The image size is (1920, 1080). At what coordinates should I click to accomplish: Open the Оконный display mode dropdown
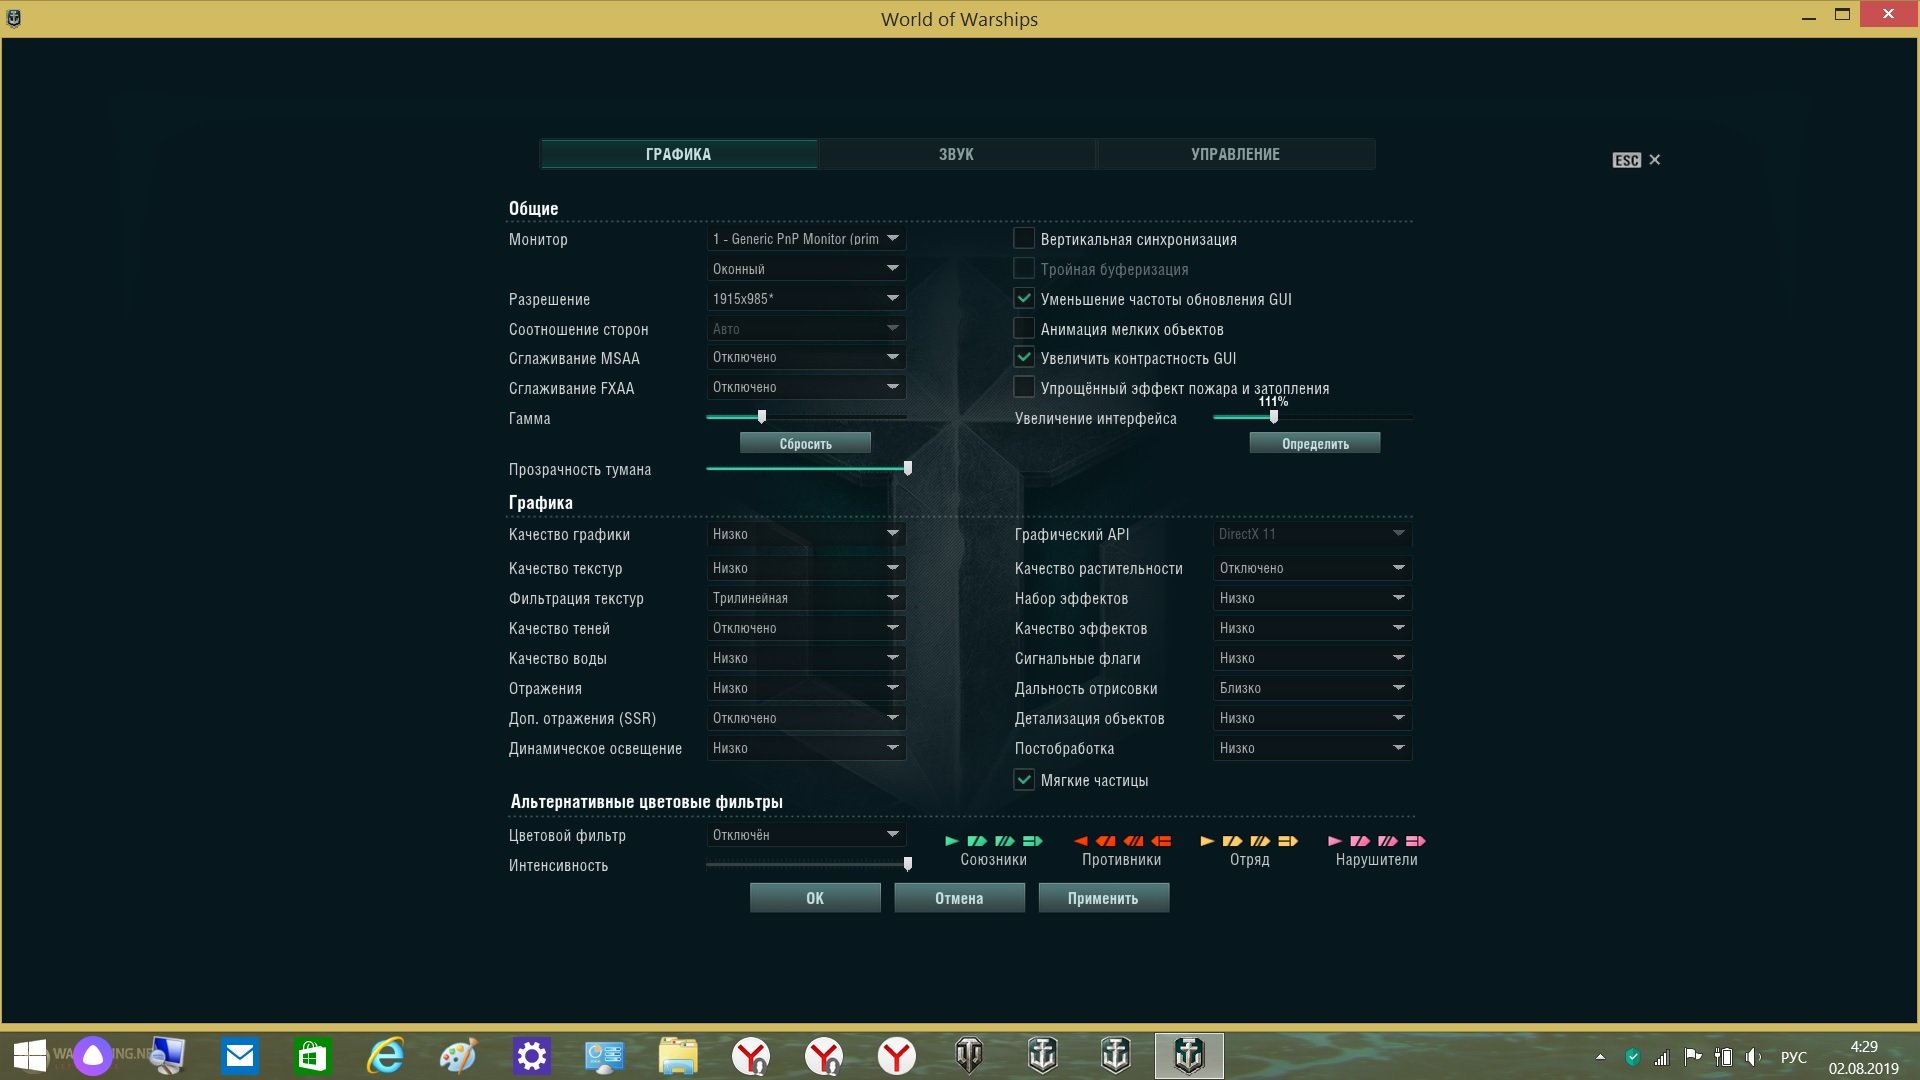pos(806,269)
